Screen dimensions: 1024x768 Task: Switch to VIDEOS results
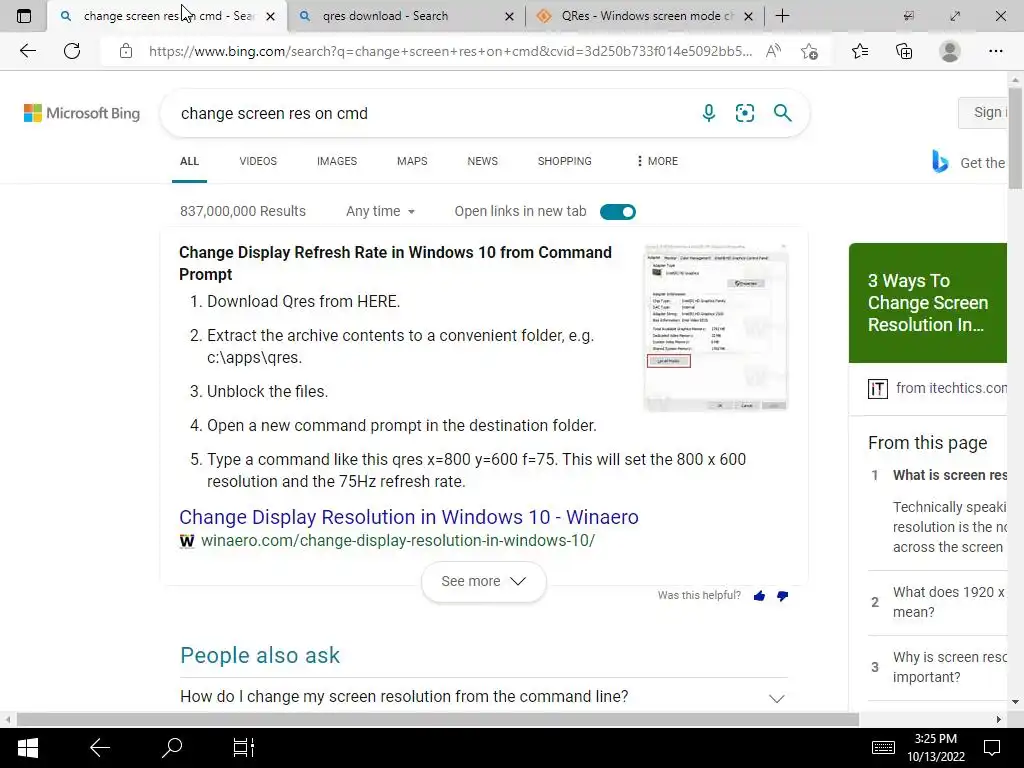pyautogui.click(x=258, y=161)
